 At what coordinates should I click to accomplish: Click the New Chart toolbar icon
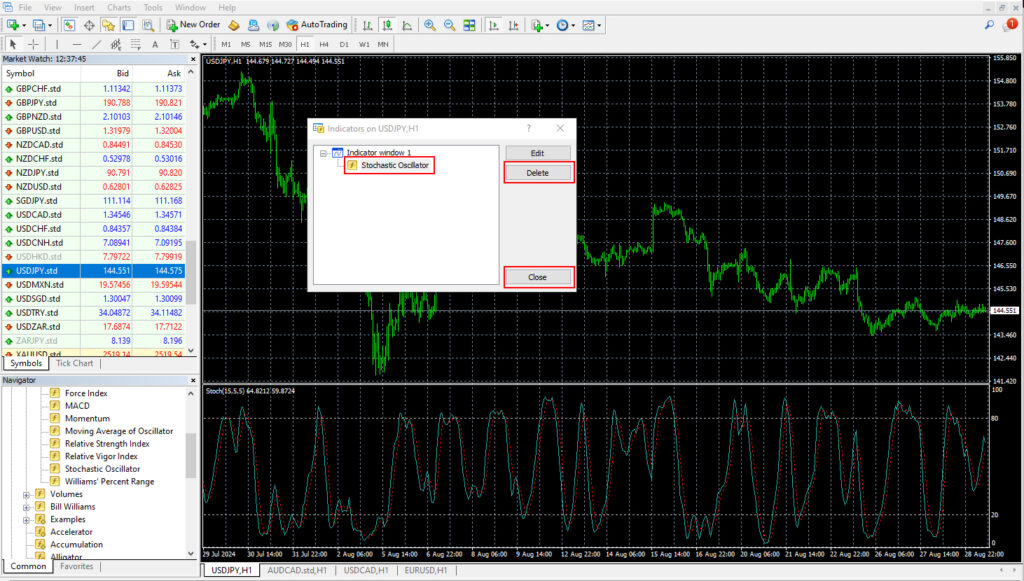(13, 25)
